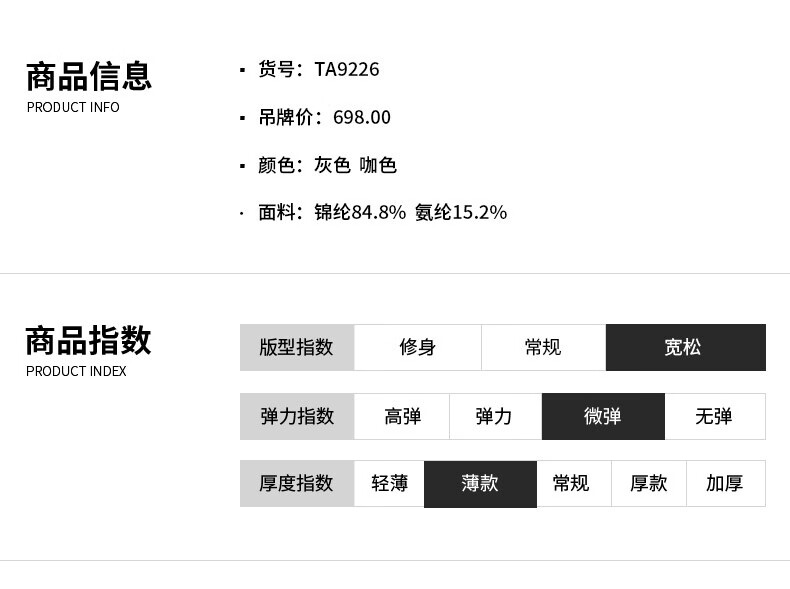The width and height of the screenshot is (790, 589).
Task: Click the highlighted 薄款 thickness cell
Action: pos(481,484)
